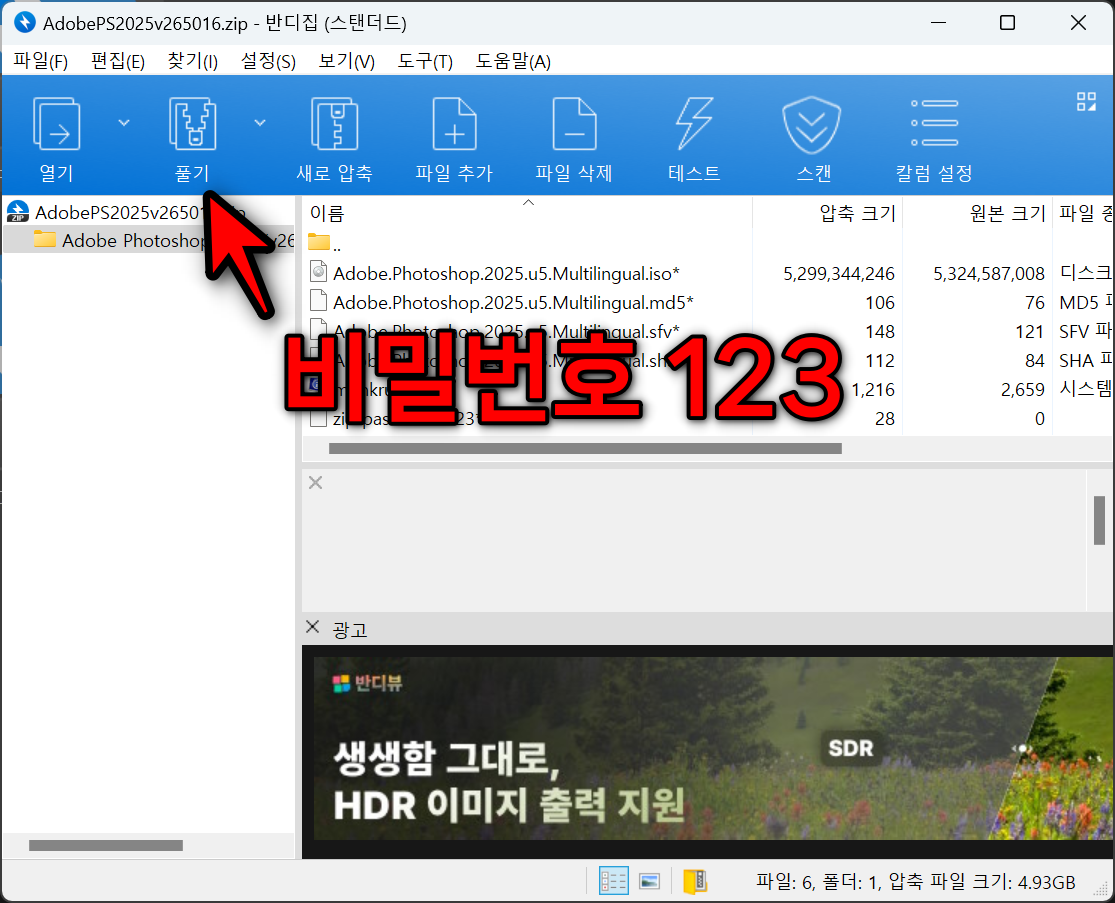This screenshot has height=903, width=1115.
Task: Close the 광고 ad panel
Action: click(x=312, y=626)
